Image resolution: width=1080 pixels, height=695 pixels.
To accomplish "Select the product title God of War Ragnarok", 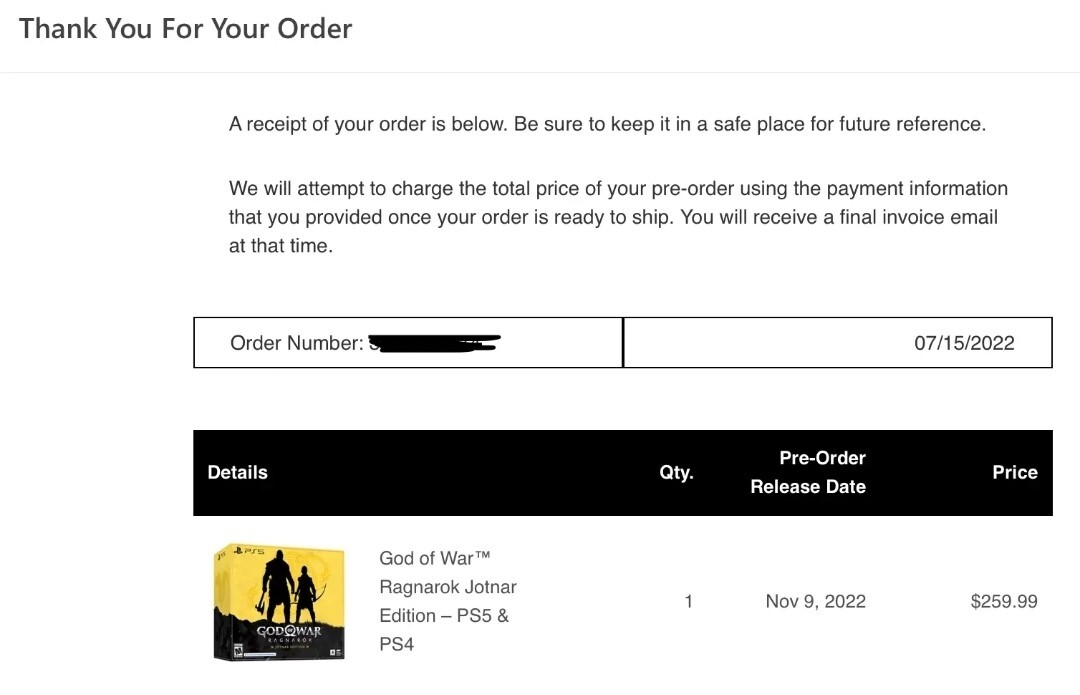I will 448,601.
